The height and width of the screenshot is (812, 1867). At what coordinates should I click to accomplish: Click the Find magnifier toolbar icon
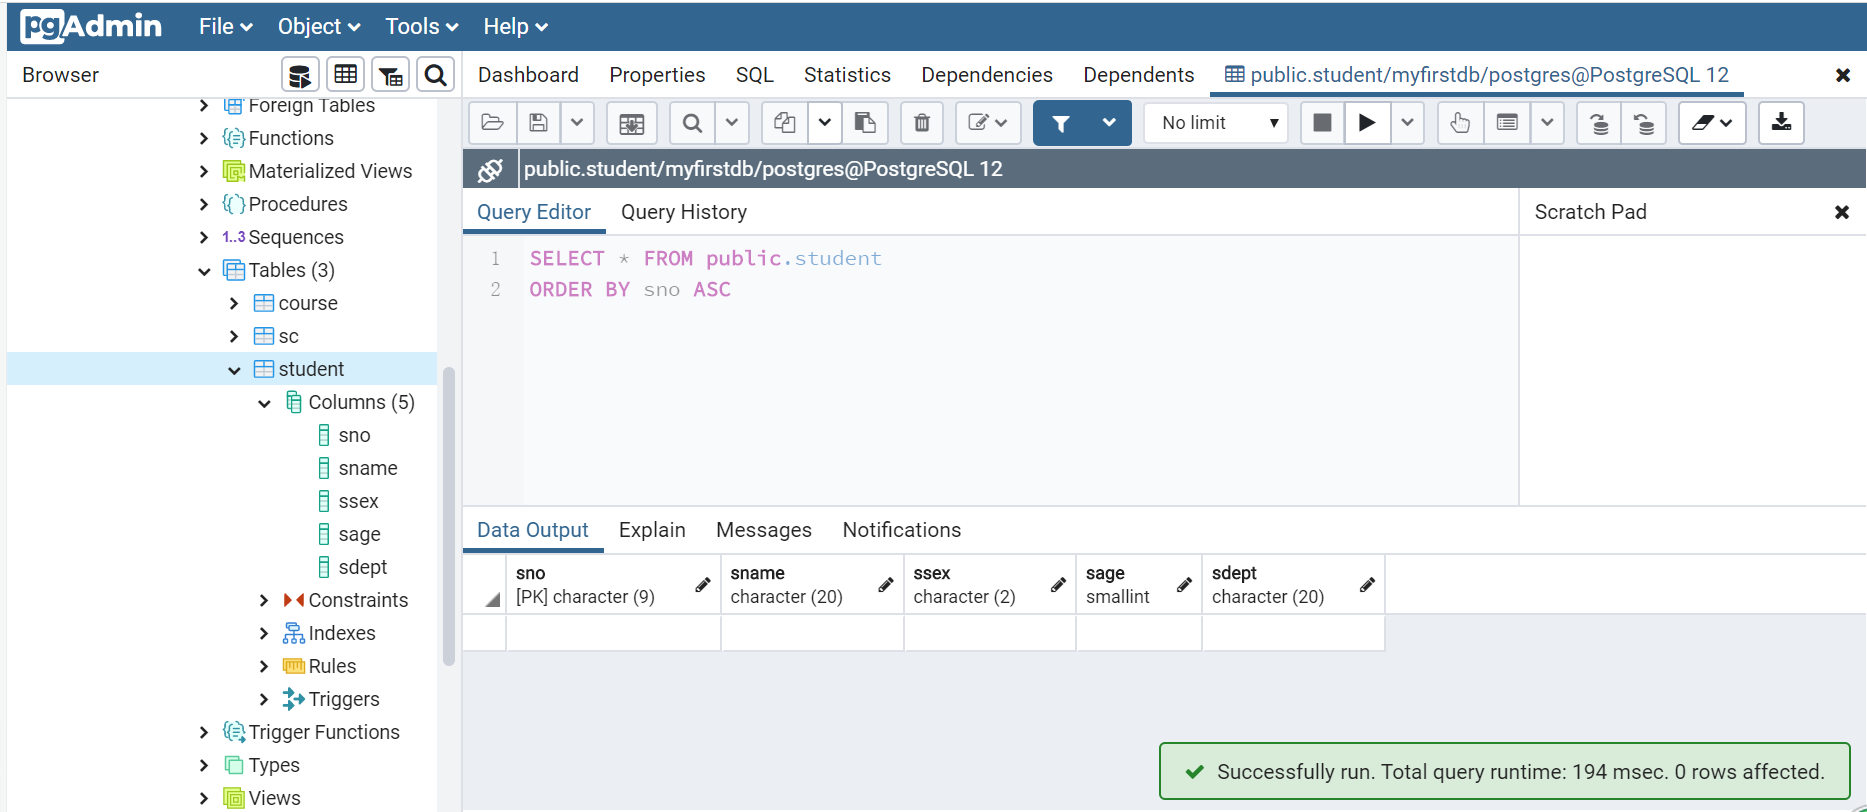pyautogui.click(x=692, y=123)
